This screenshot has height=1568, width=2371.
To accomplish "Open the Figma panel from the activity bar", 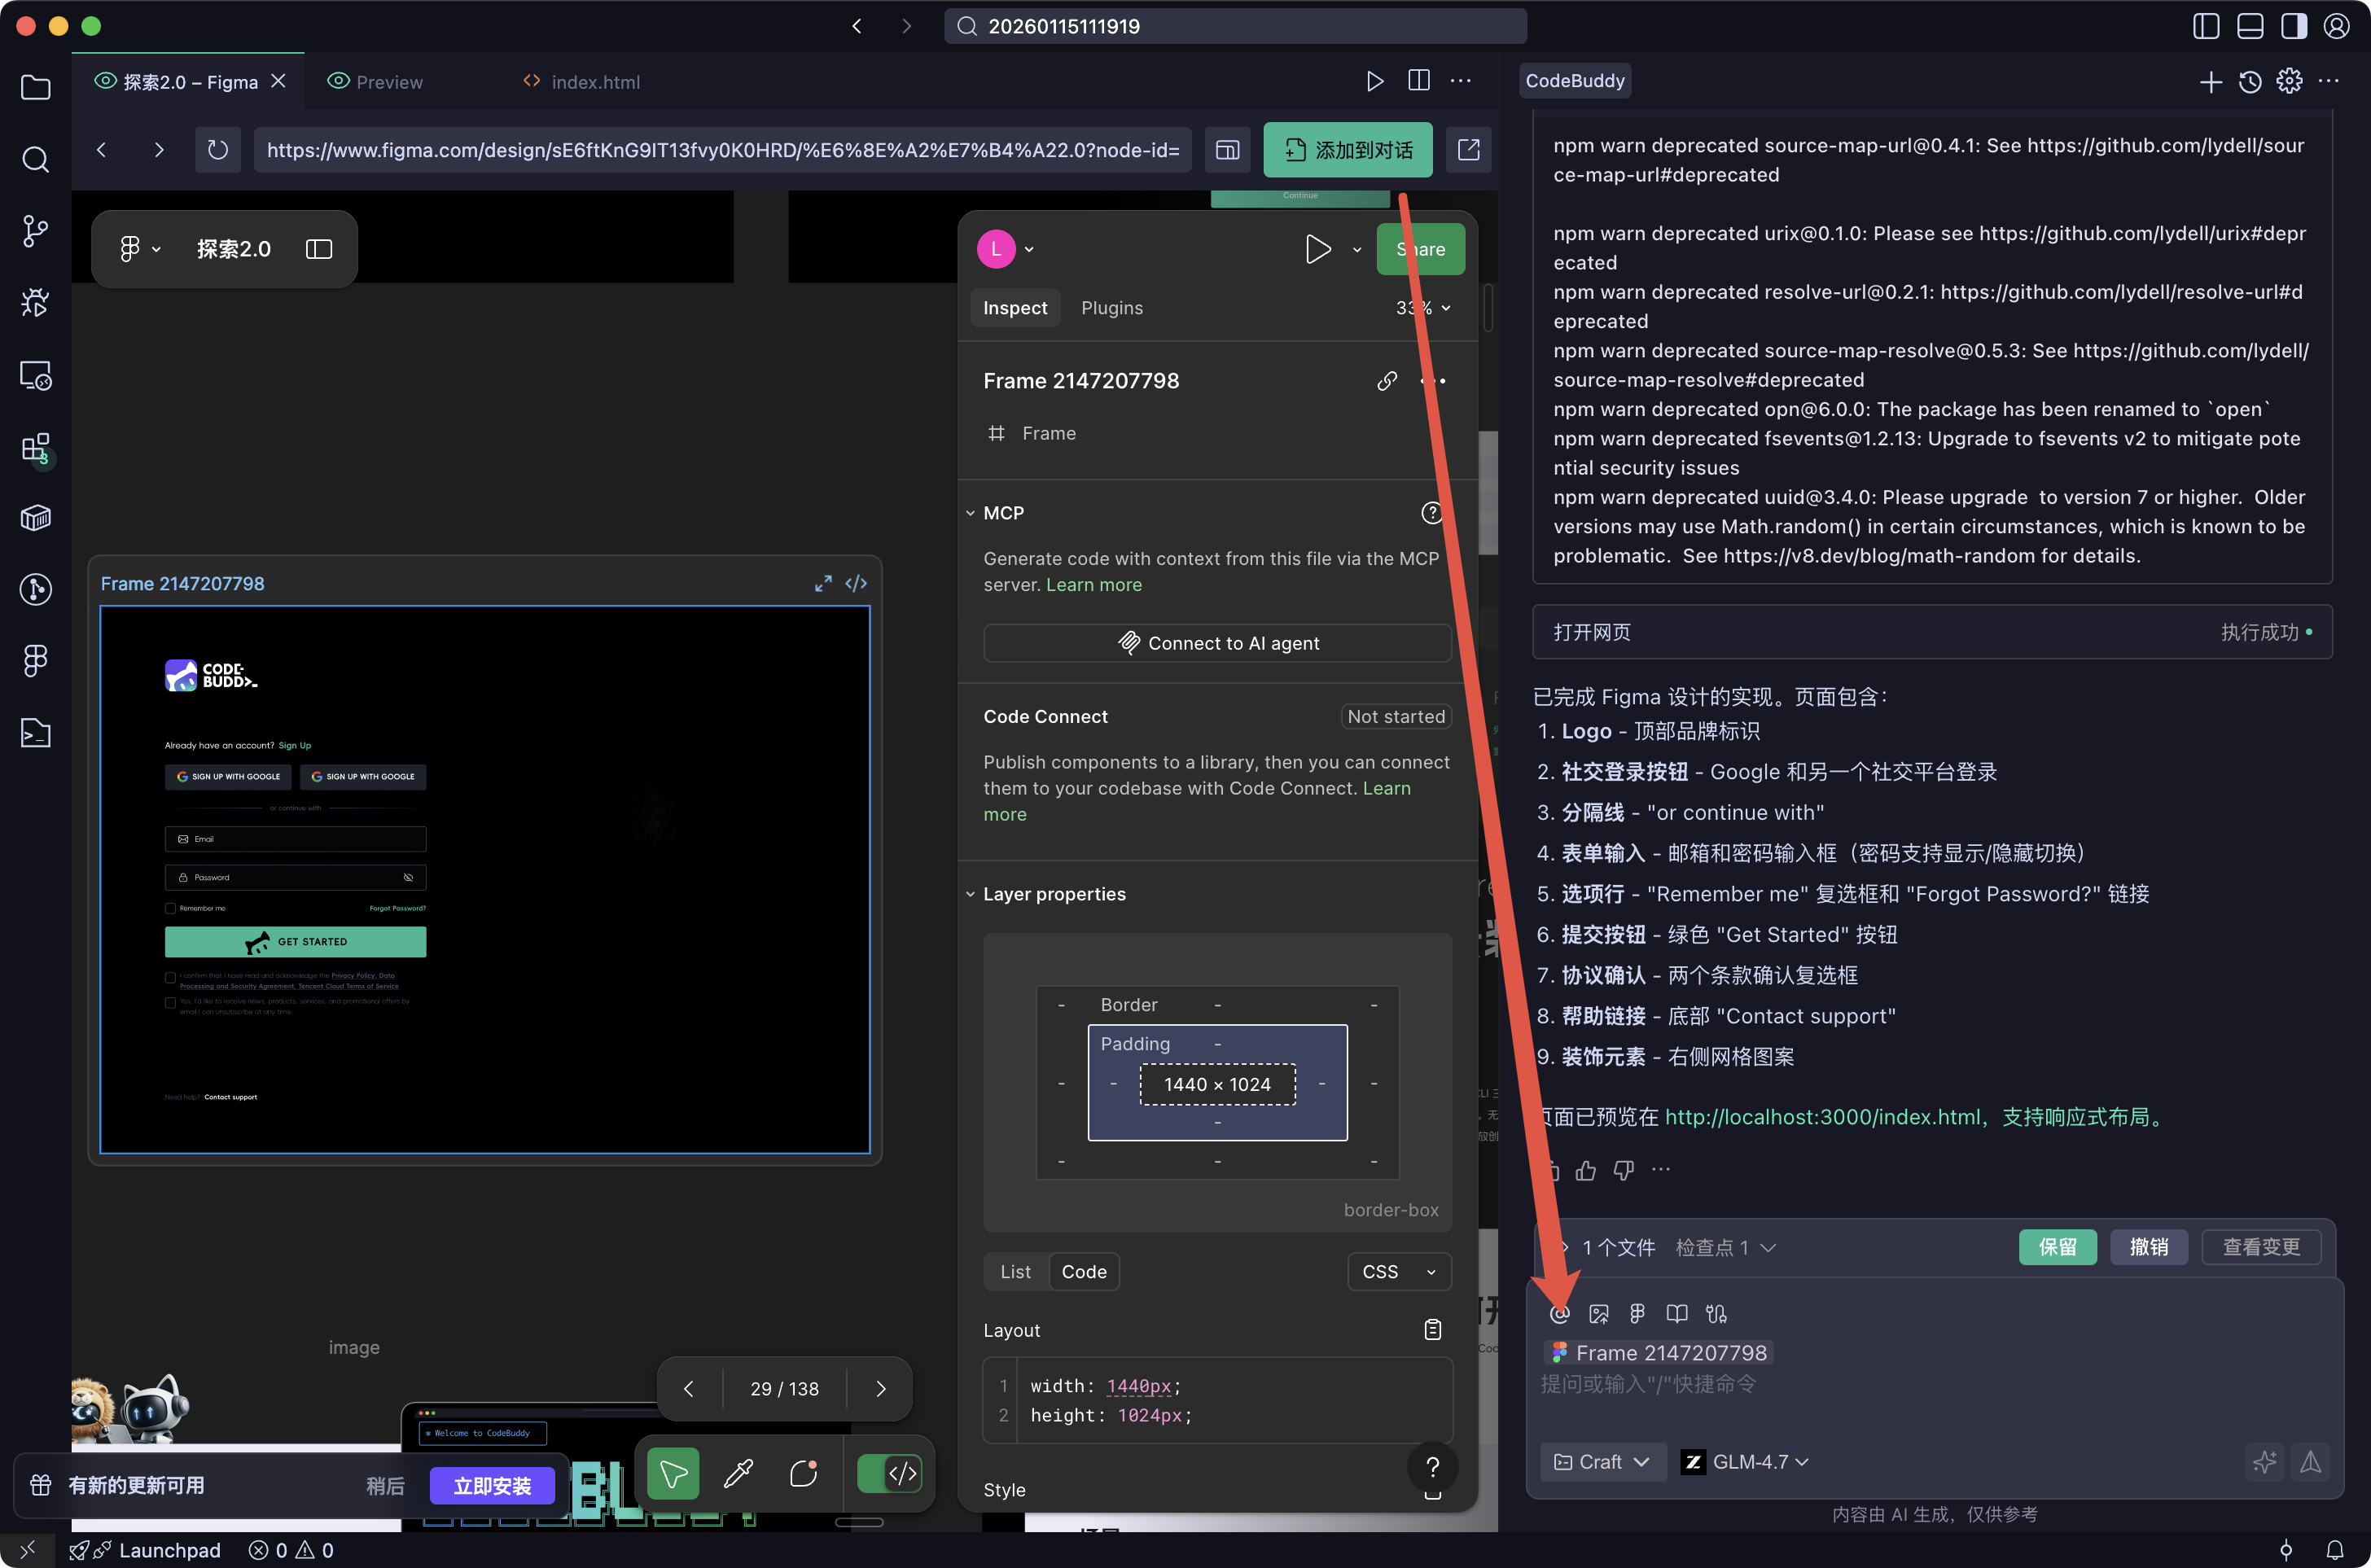I will coord(35,660).
